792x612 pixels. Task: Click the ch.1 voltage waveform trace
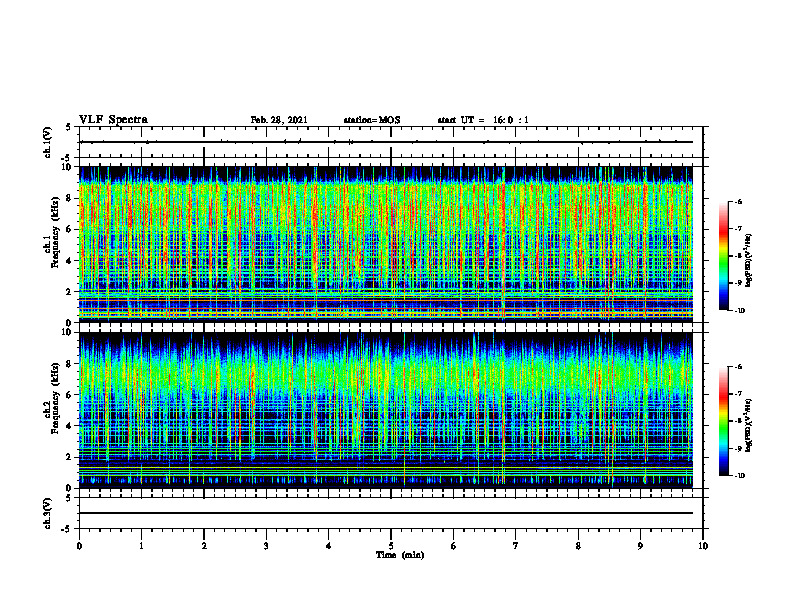tap(386, 142)
